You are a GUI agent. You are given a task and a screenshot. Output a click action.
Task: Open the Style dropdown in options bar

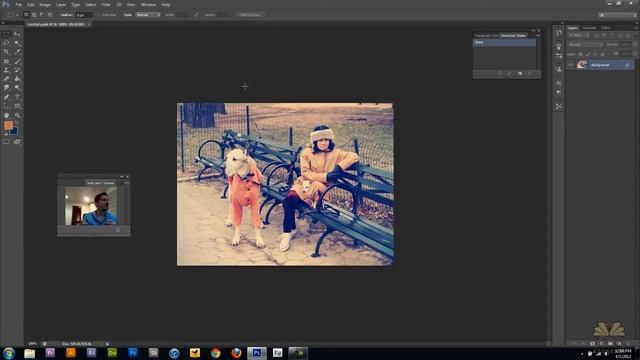[x=148, y=15]
